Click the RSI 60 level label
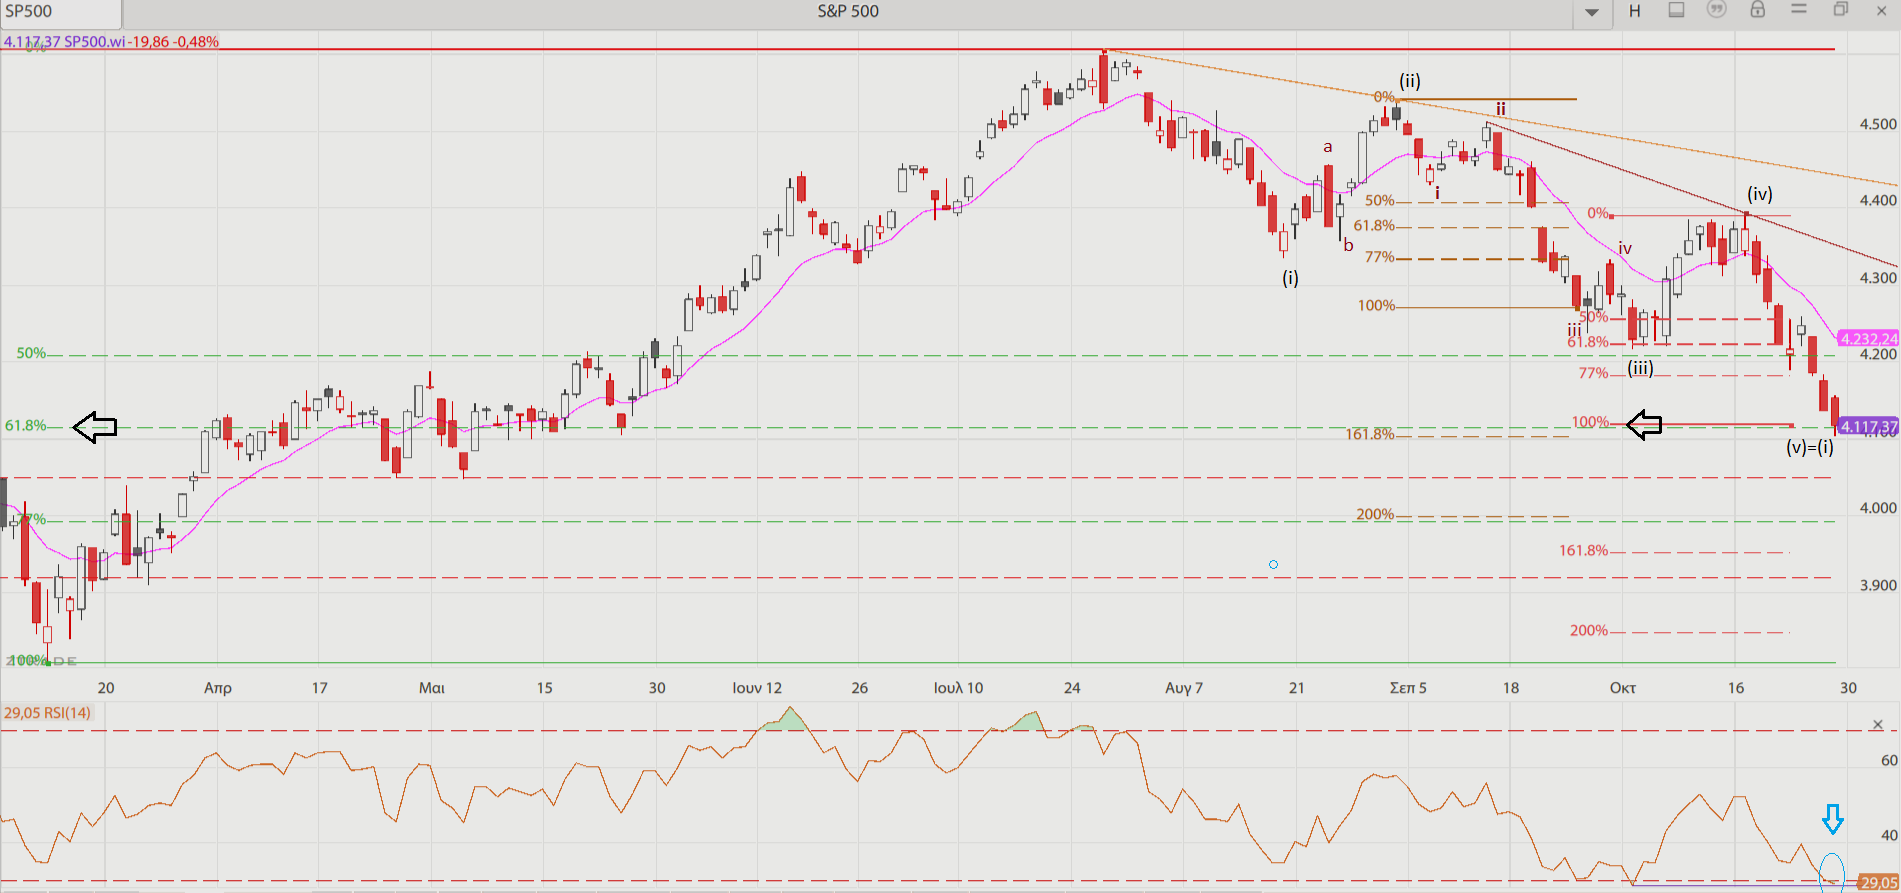 [x=1889, y=760]
